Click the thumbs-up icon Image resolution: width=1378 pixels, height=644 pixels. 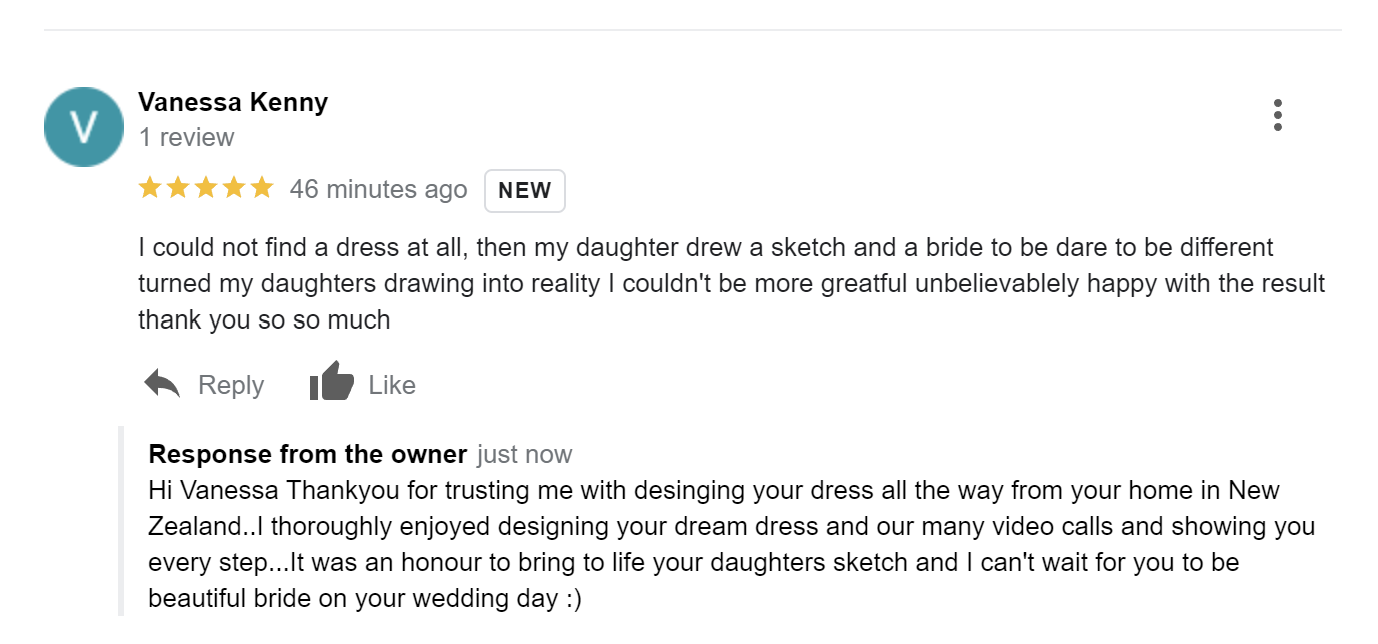click(x=332, y=382)
